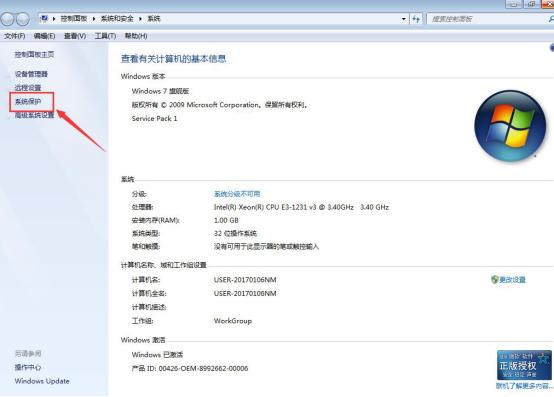
Task: Click the Back navigation button
Action: 7,19
